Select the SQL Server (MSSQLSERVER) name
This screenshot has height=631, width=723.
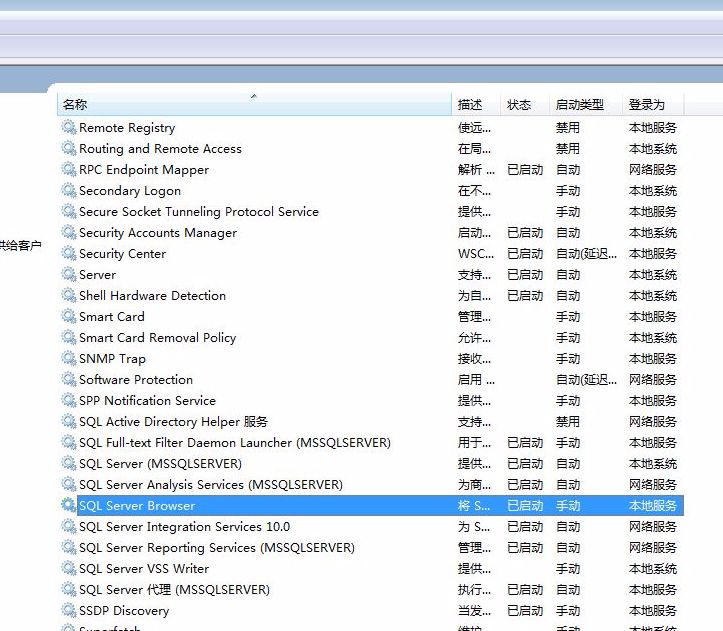tap(160, 464)
